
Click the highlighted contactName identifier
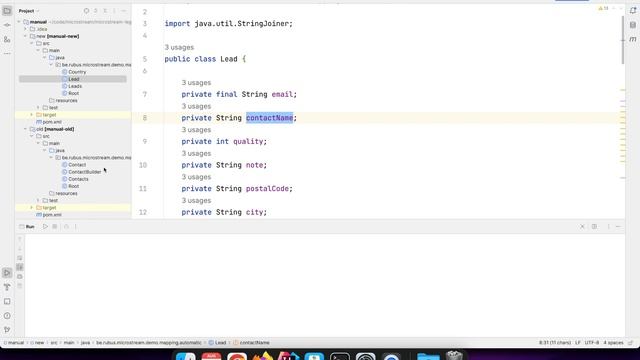pyautogui.click(x=269, y=118)
